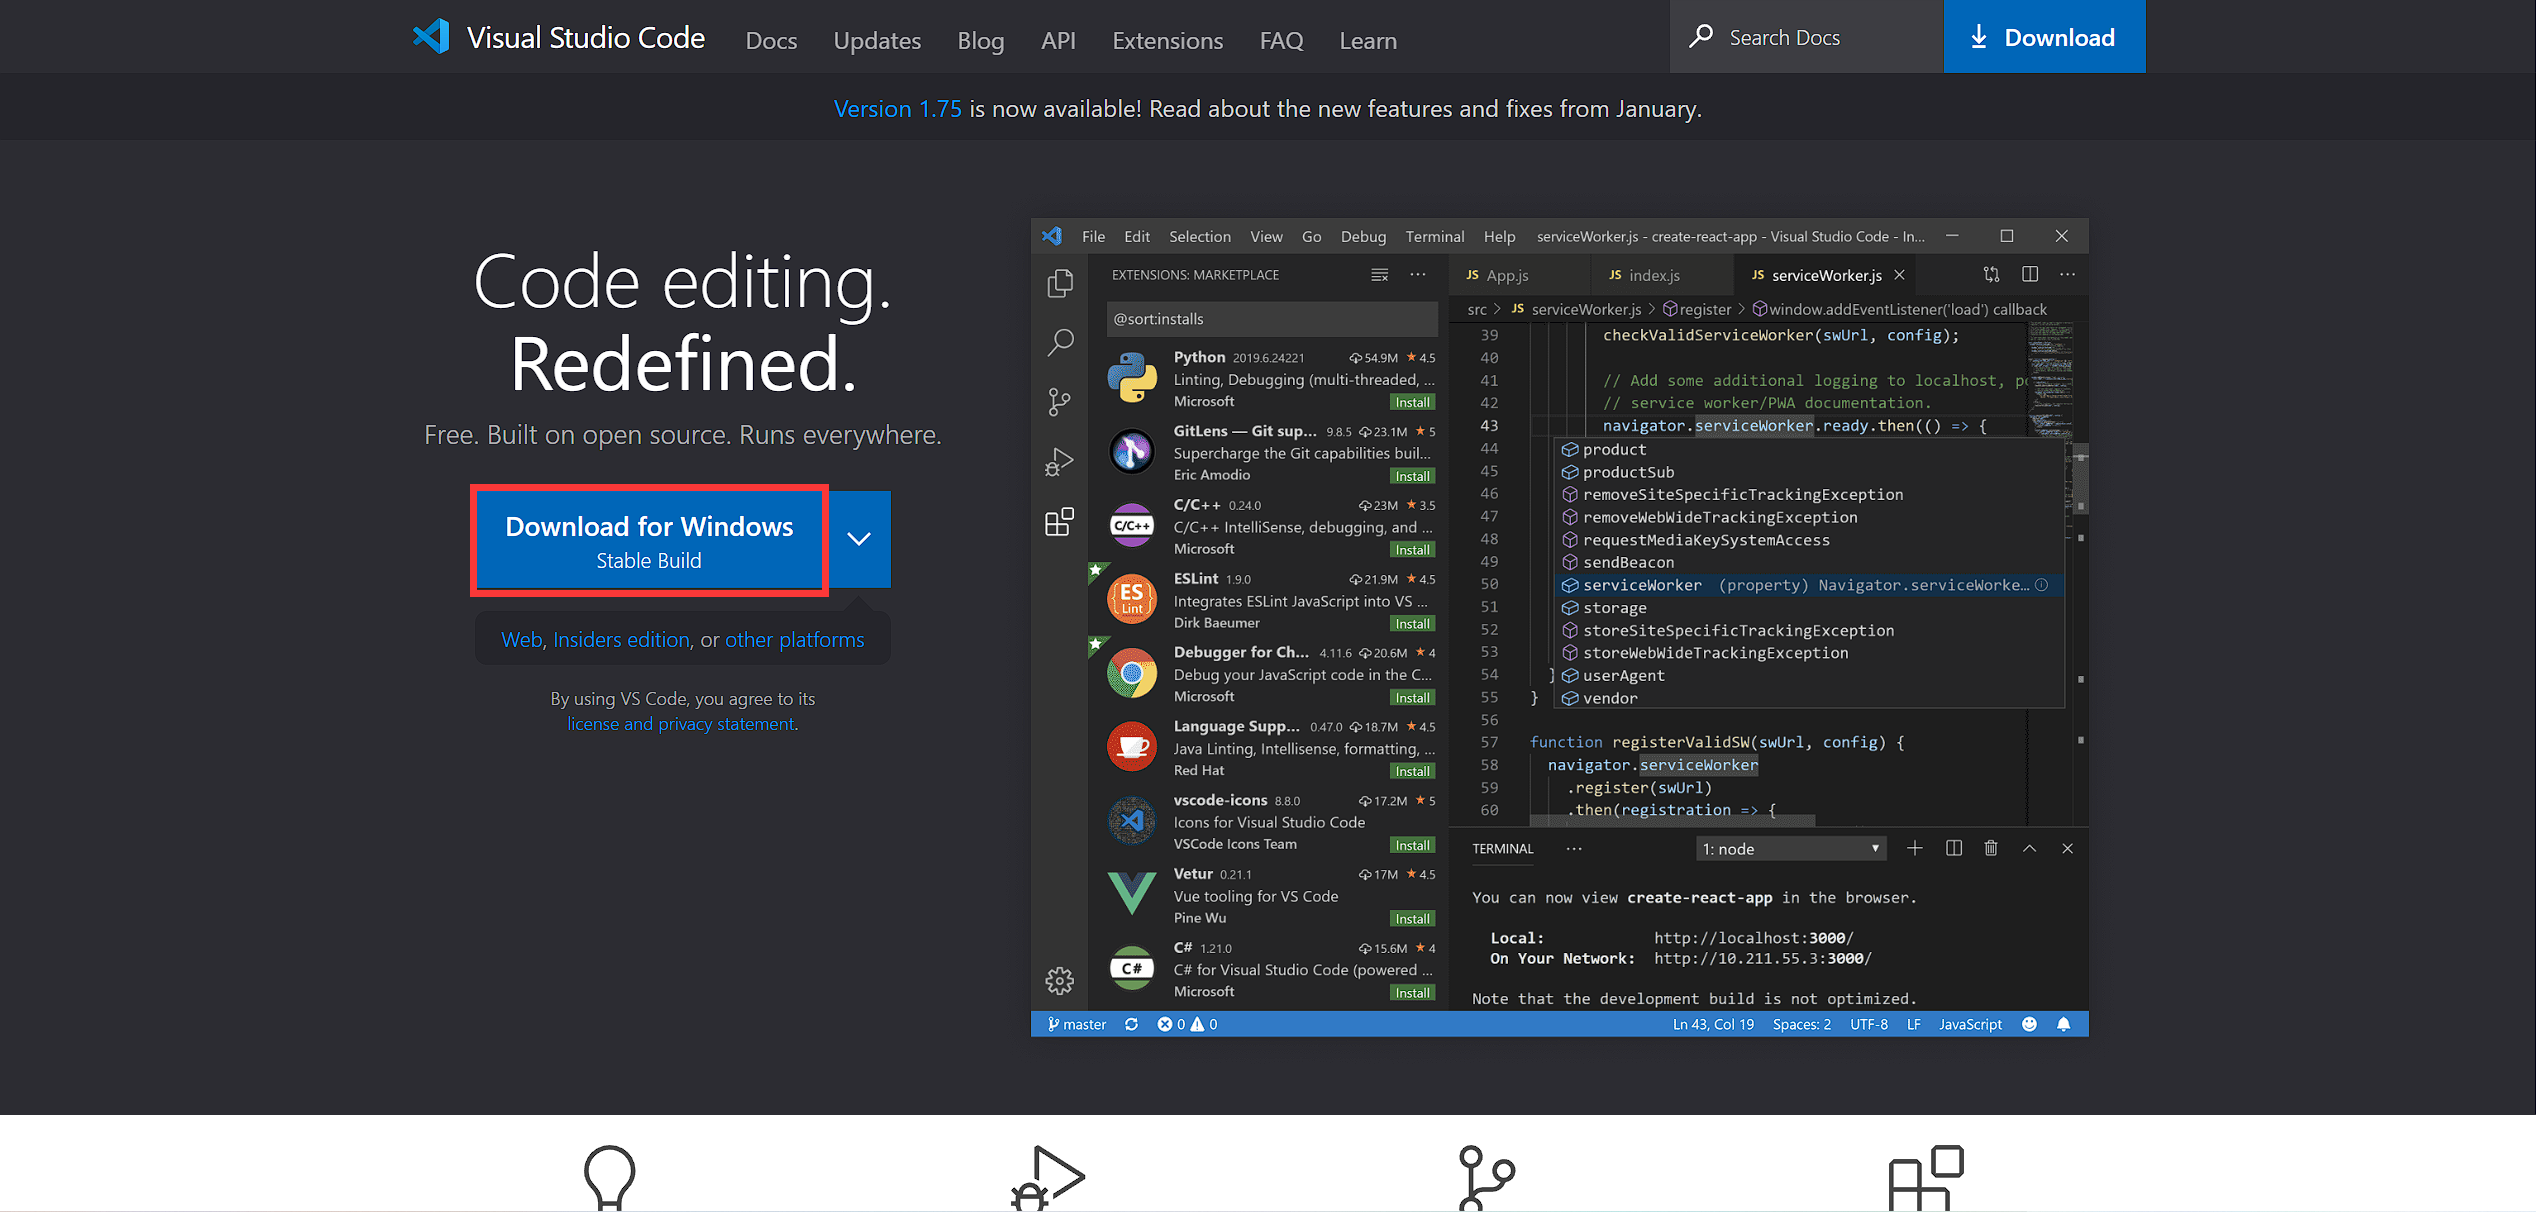Open the Version 1.75 release link
The width and height of the screenshot is (2536, 1212).
(x=897, y=108)
